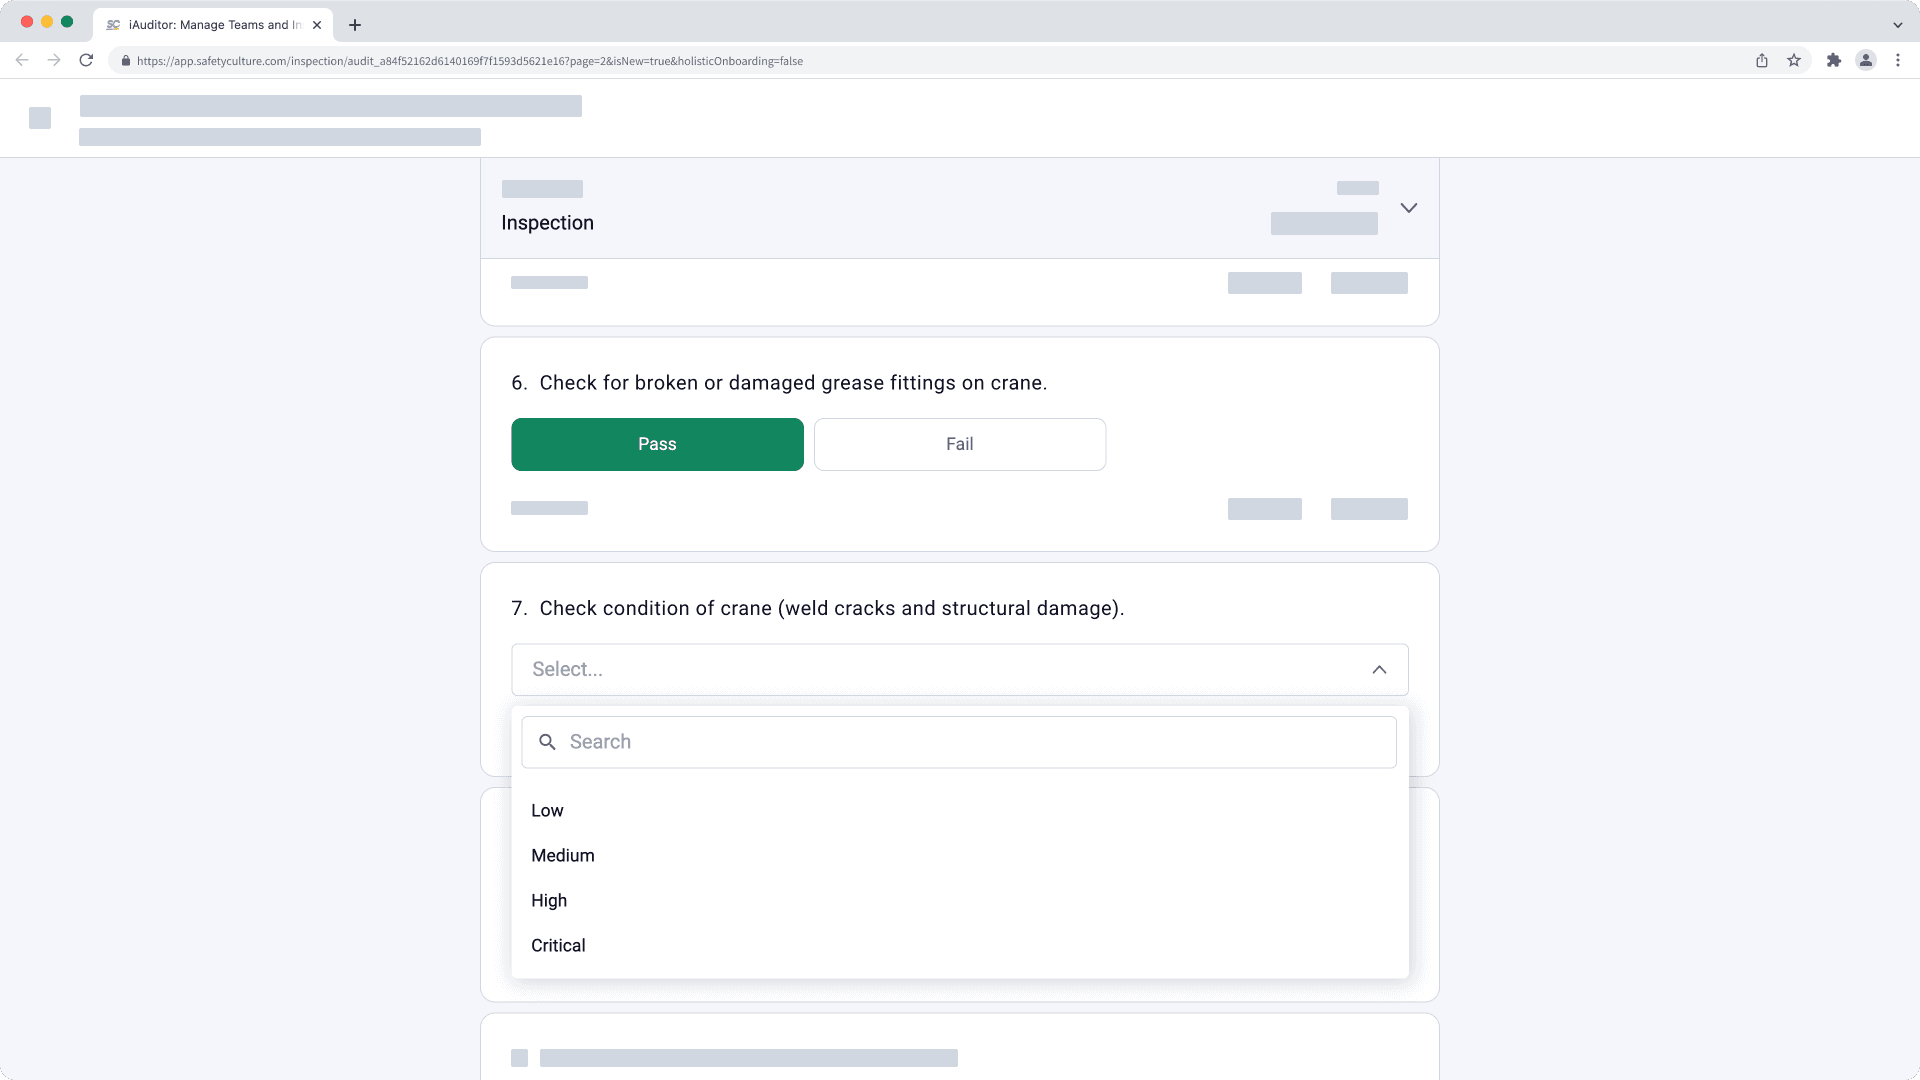This screenshot has height=1080, width=1920.
Task: Close the Select dropdown with its chevron
Action: [x=1379, y=669]
